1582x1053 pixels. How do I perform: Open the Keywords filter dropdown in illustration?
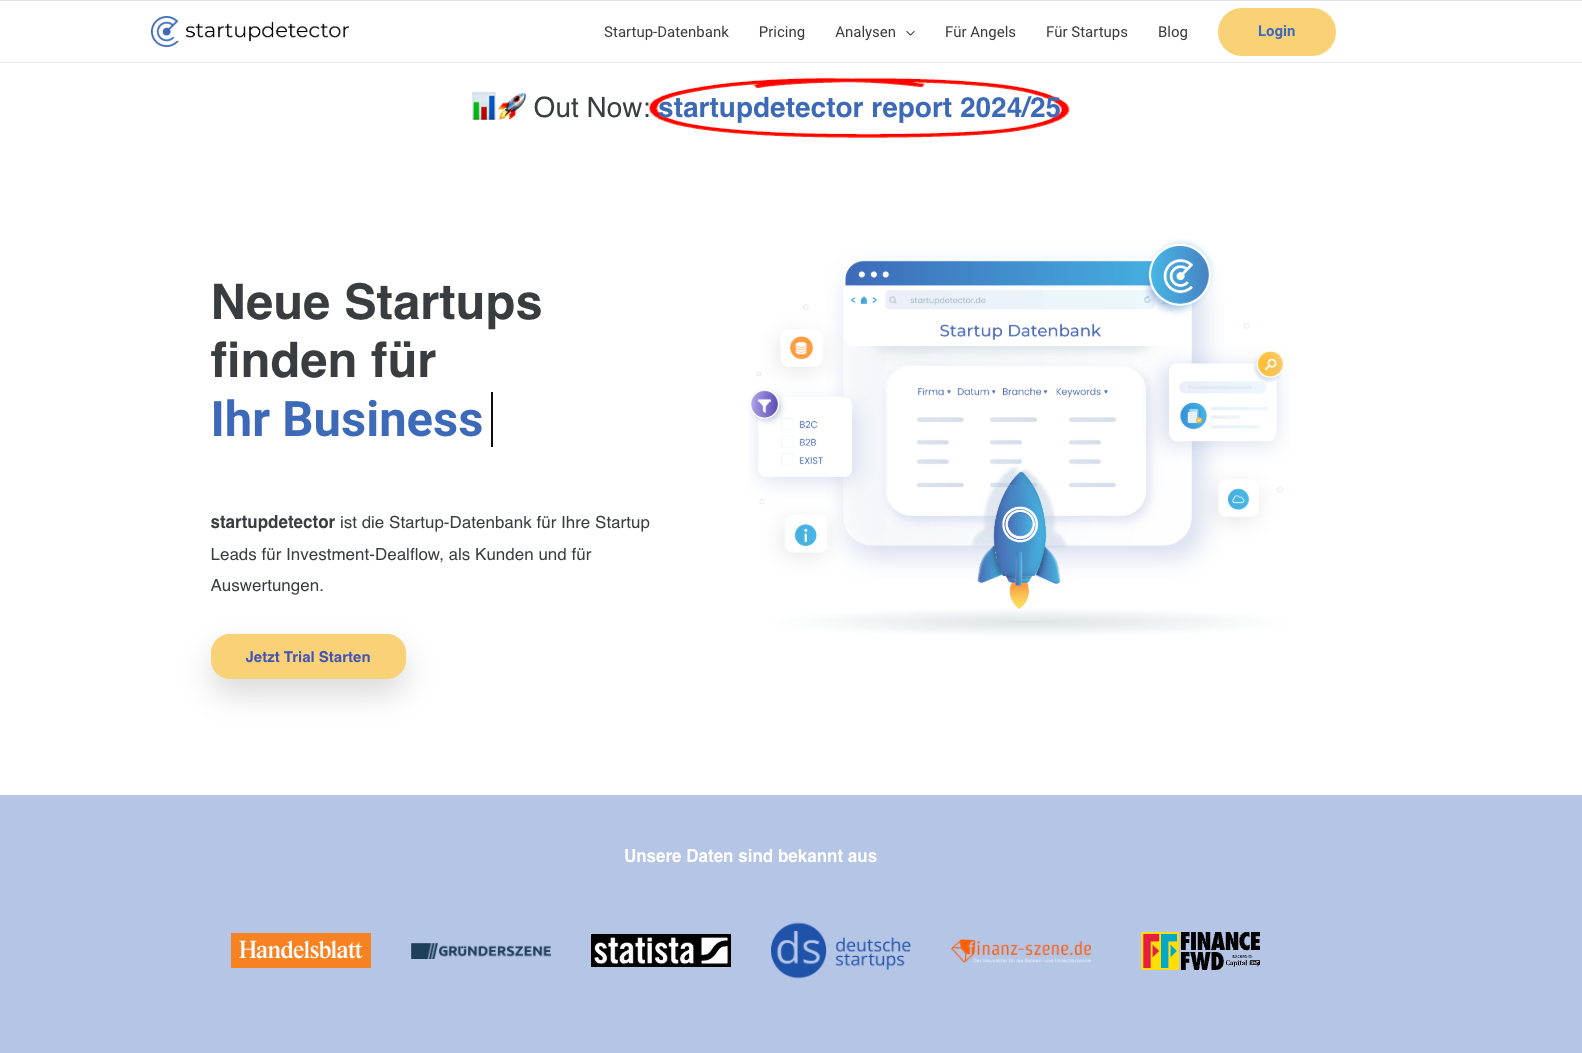pyautogui.click(x=1082, y=392)
